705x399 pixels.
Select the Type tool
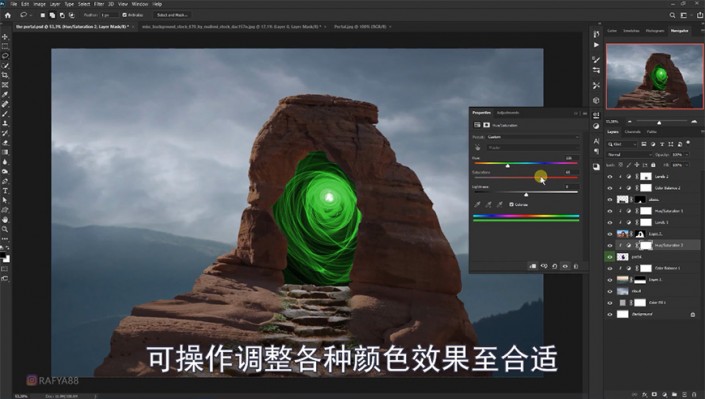[x=5, y=191]
